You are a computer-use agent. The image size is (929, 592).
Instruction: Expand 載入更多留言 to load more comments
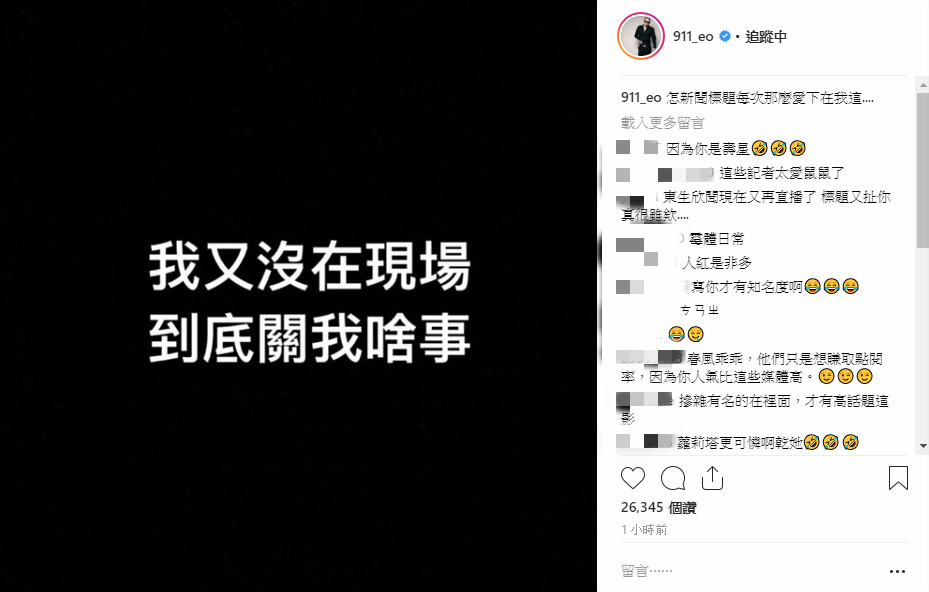pos(662,123)
